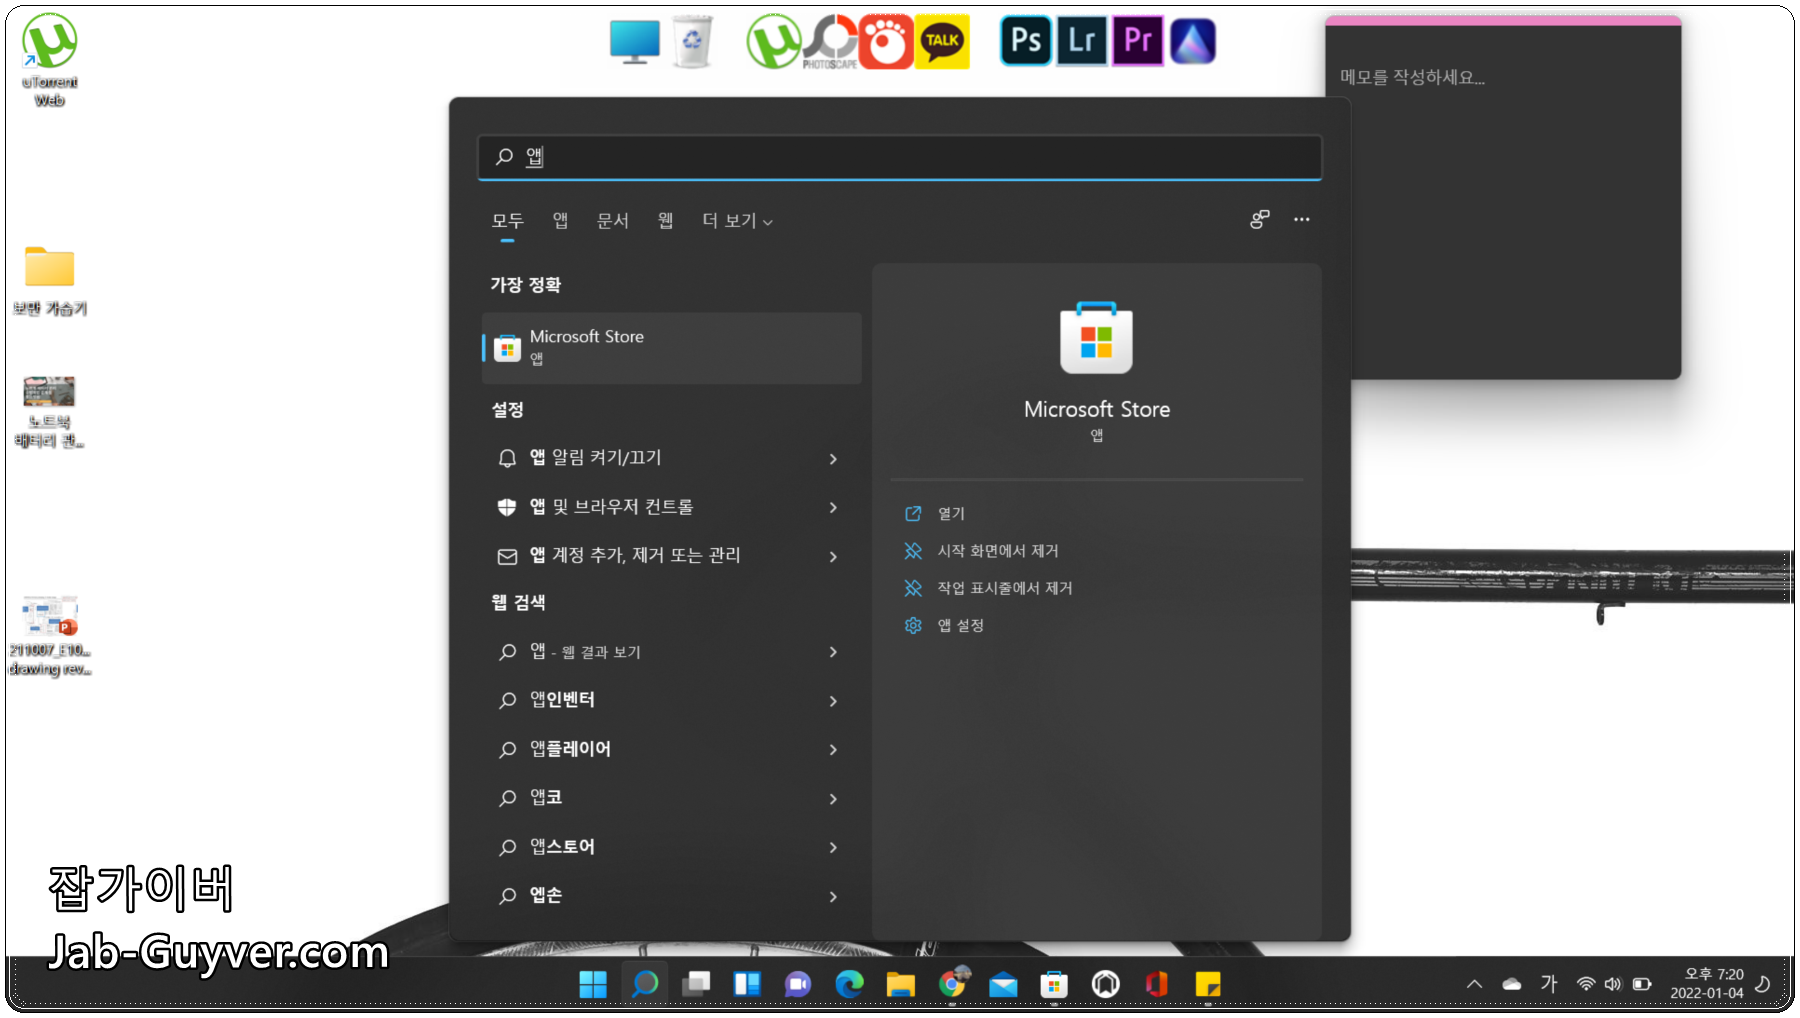This screenshot has height=1018, width=1800.
Task: Open Photoshop from the desktop icon
Action: [1026, 40]
